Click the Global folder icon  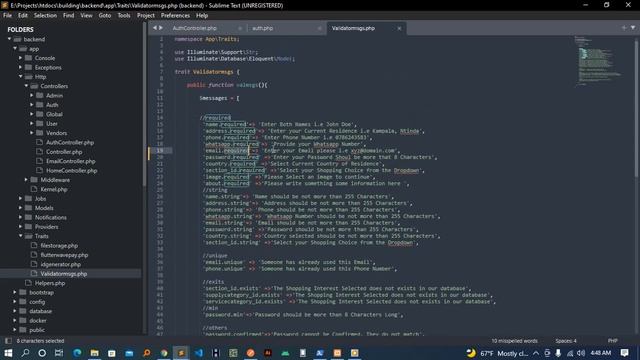(x=40, y=114)
